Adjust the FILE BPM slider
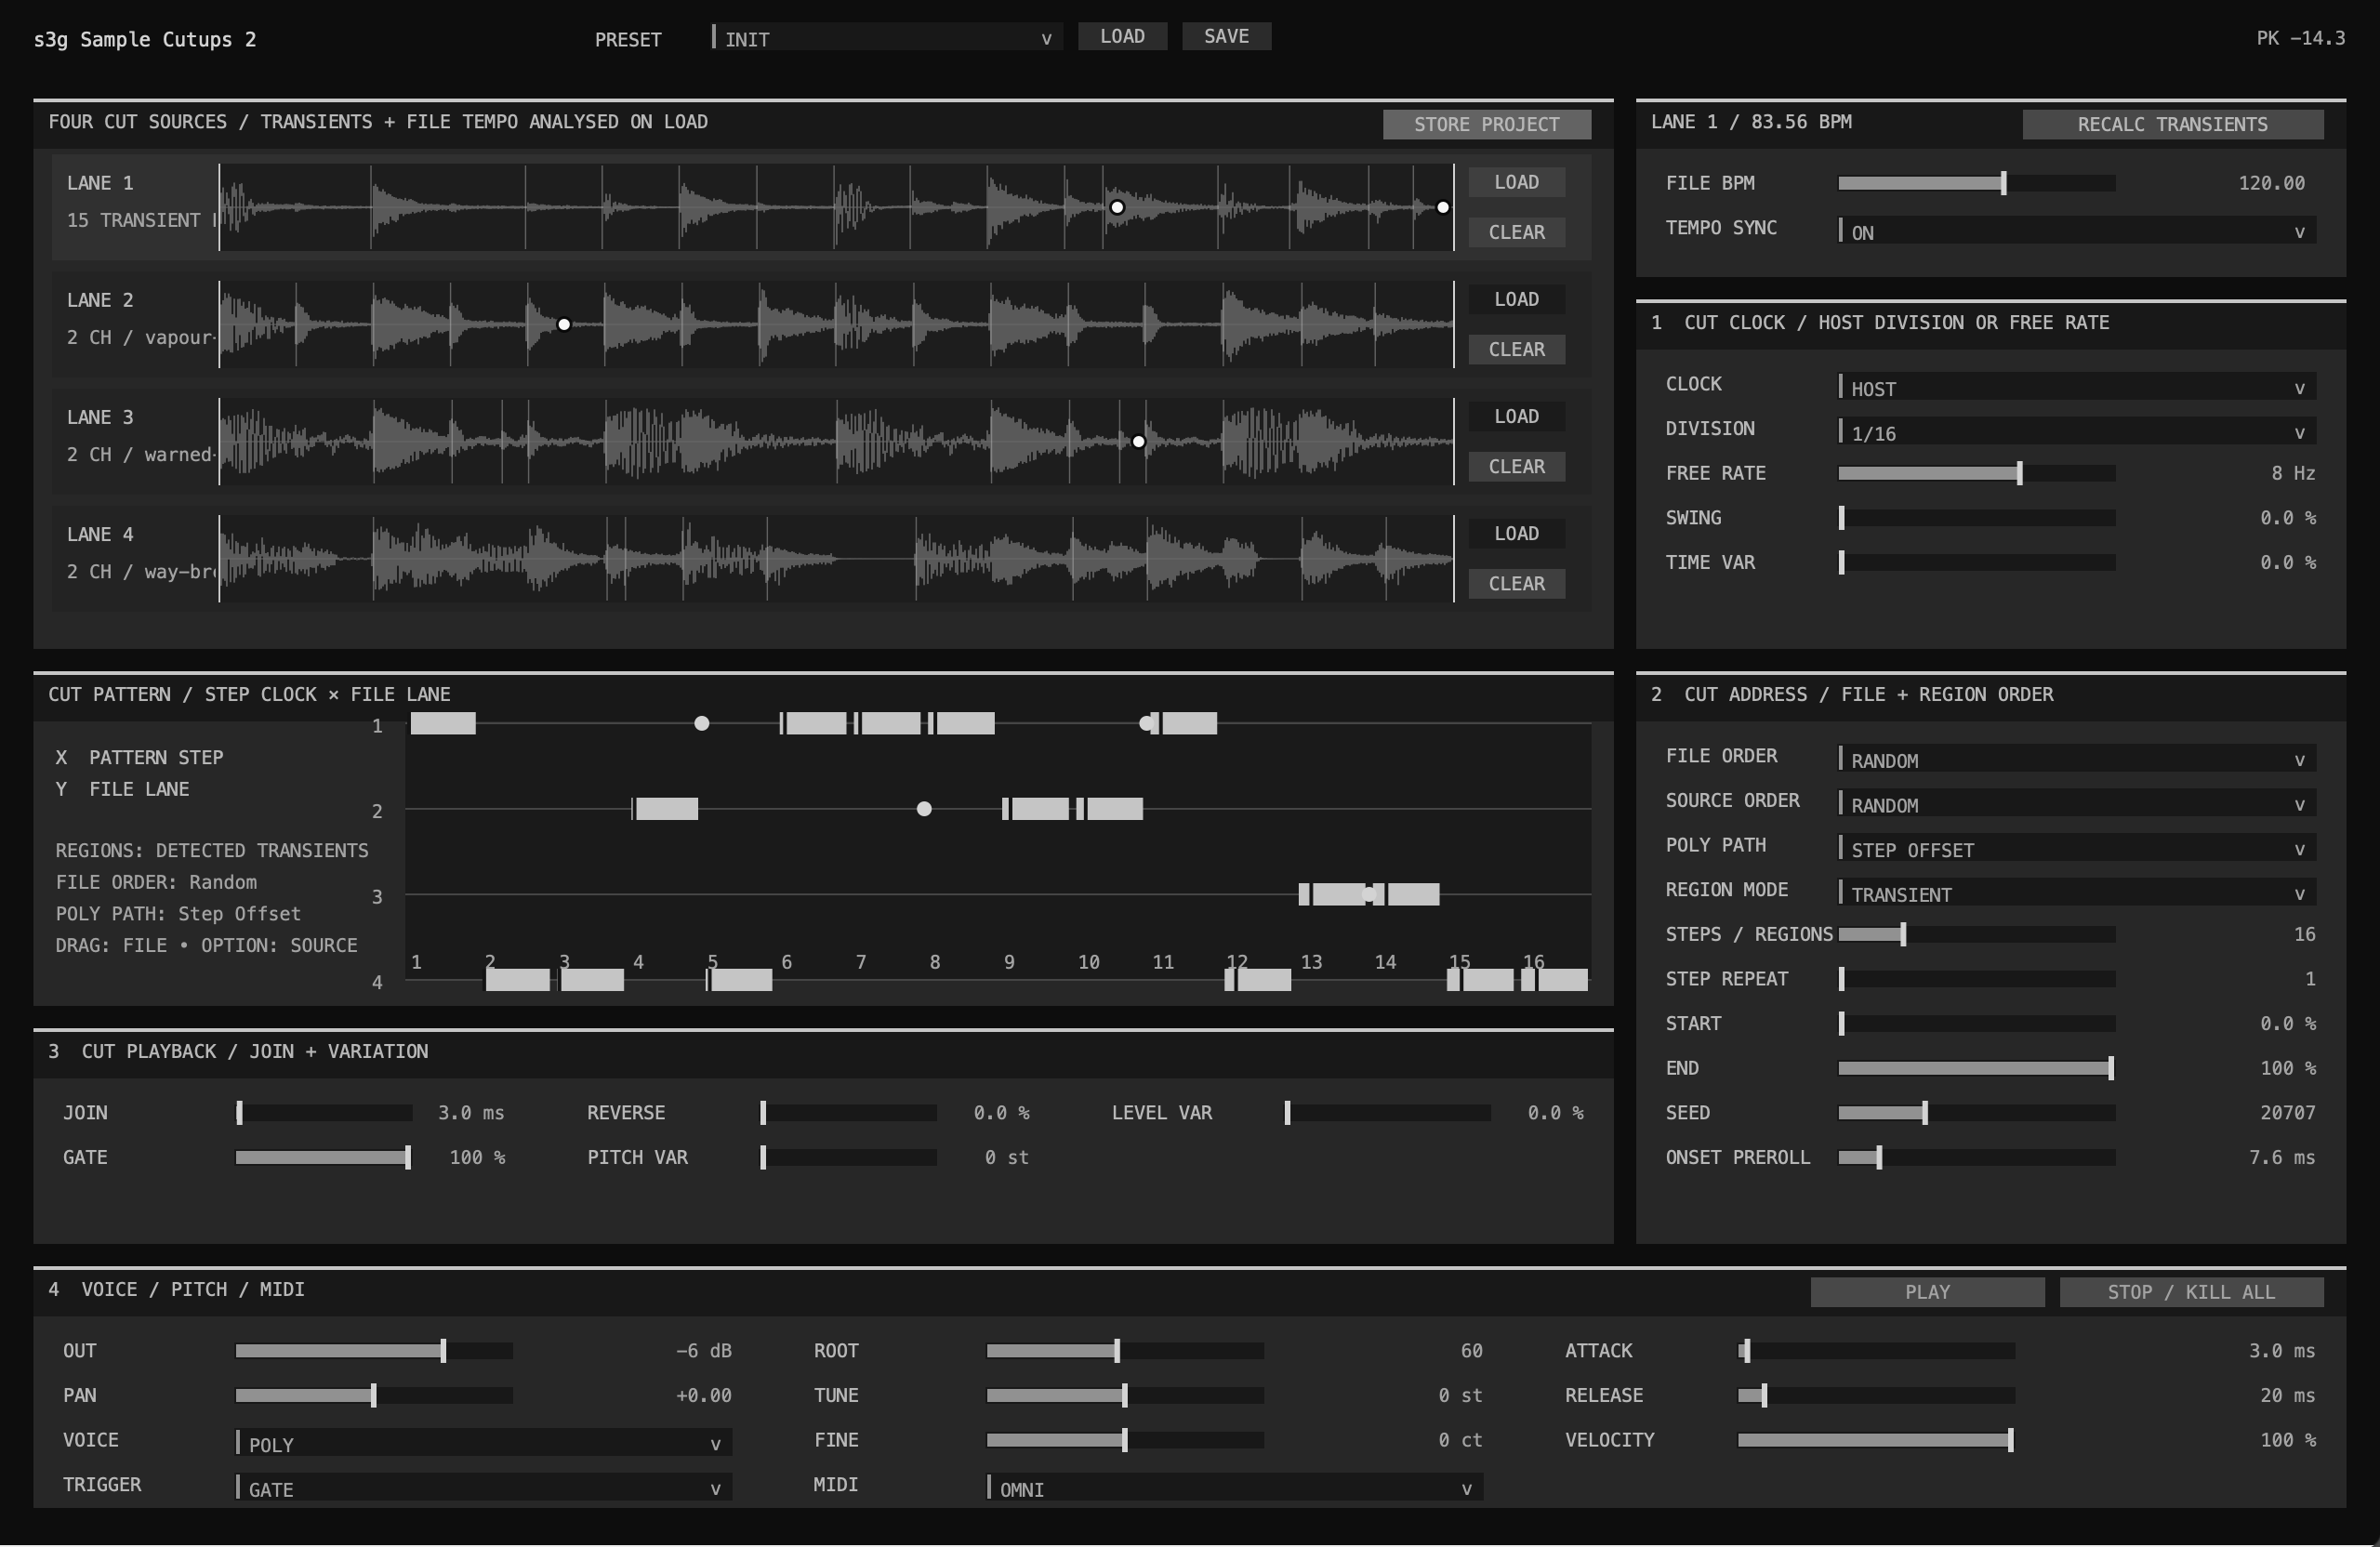Screen dimensions: 2380x1547 click(1976, 183)
